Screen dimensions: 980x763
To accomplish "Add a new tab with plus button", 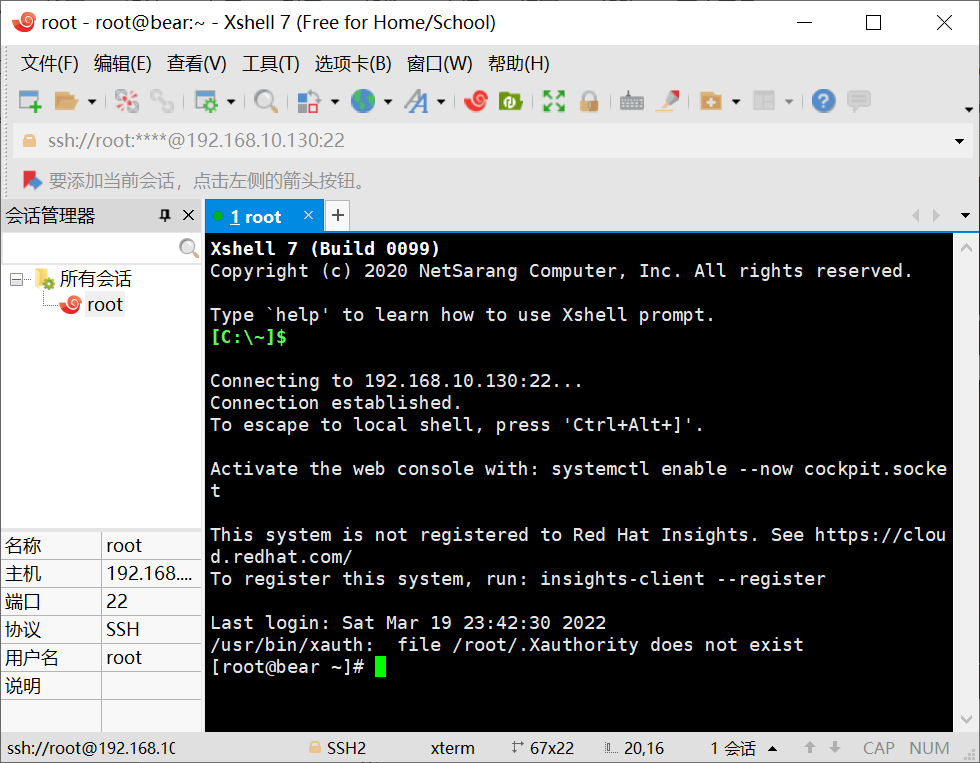I will (x=338, y=216).
